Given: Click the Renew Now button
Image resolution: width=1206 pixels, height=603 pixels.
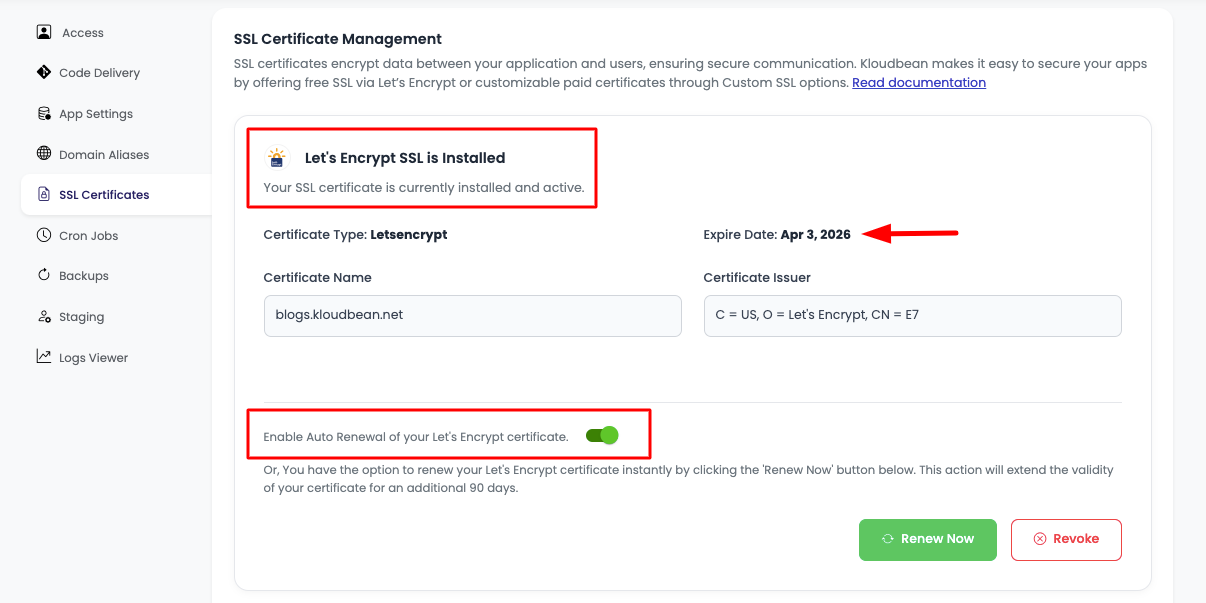Looking at the screenshot, I should coord(927,539).
